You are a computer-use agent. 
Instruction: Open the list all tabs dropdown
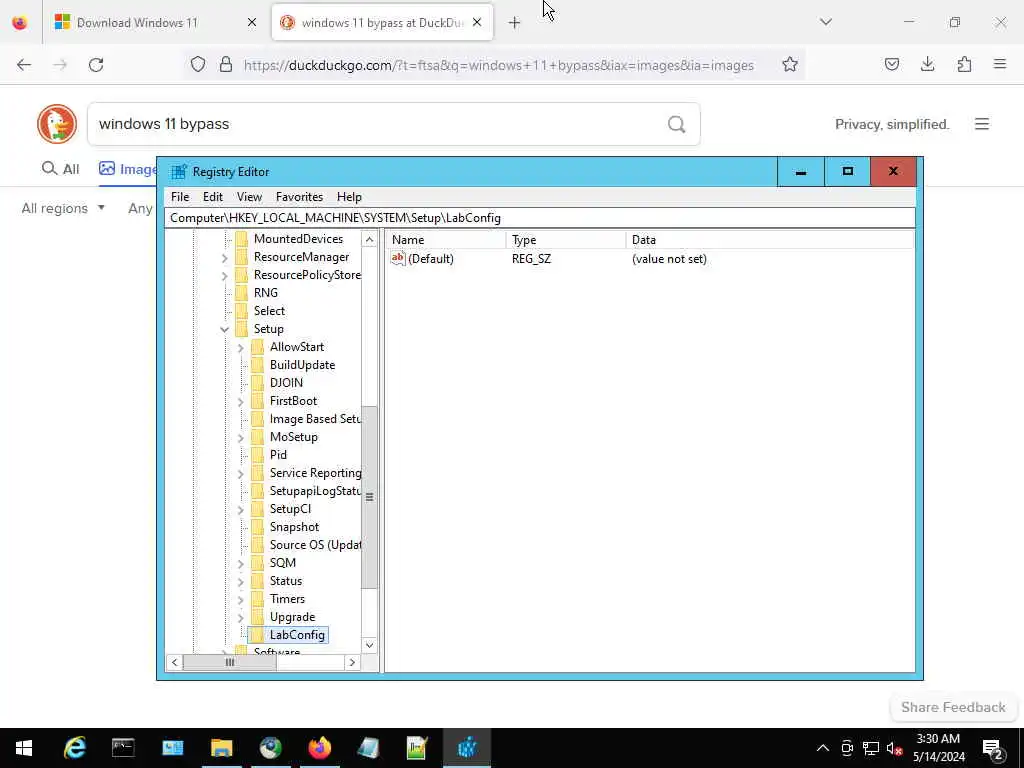[x=826, y=22]
